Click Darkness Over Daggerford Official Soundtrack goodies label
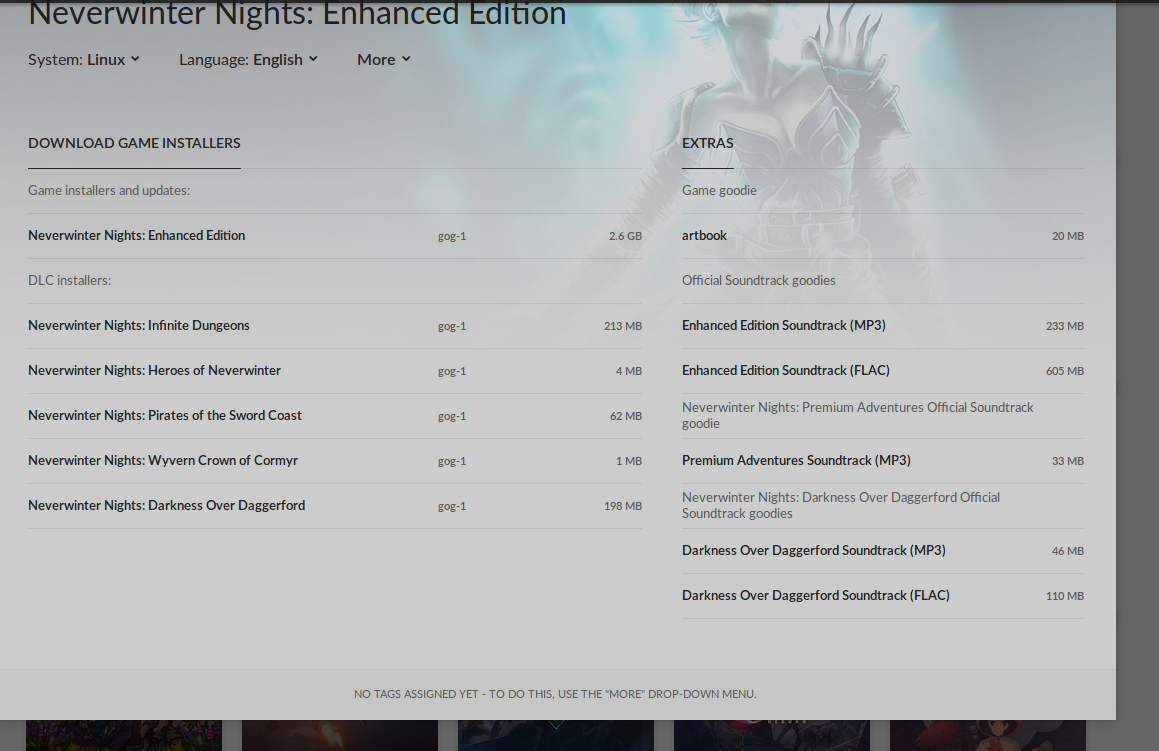The height and width of the screenshot is (751, 1159). click(841, 506)
